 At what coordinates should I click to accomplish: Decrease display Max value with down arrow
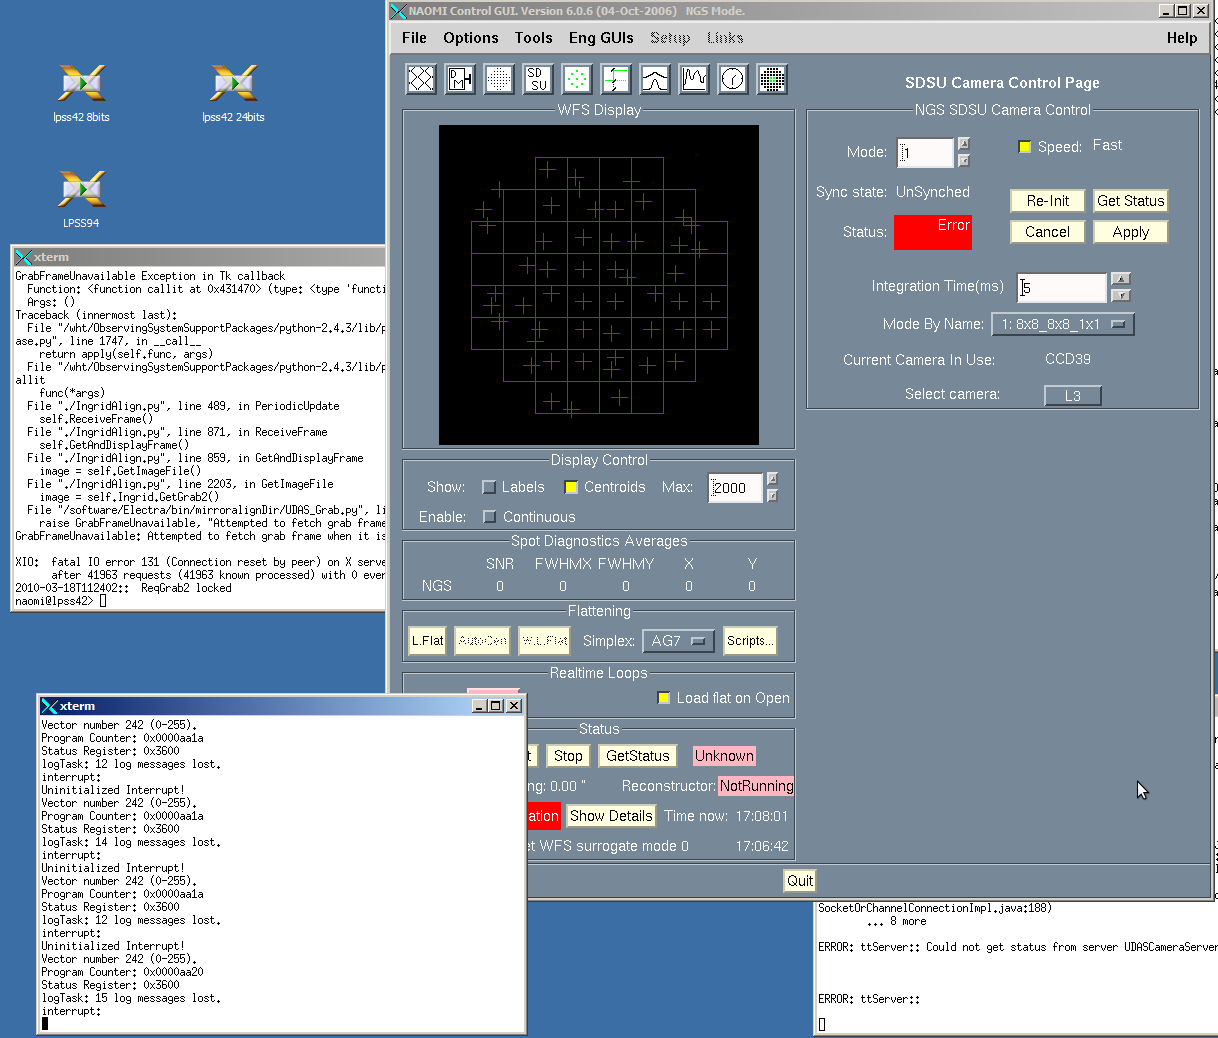[x=772, y=495]
